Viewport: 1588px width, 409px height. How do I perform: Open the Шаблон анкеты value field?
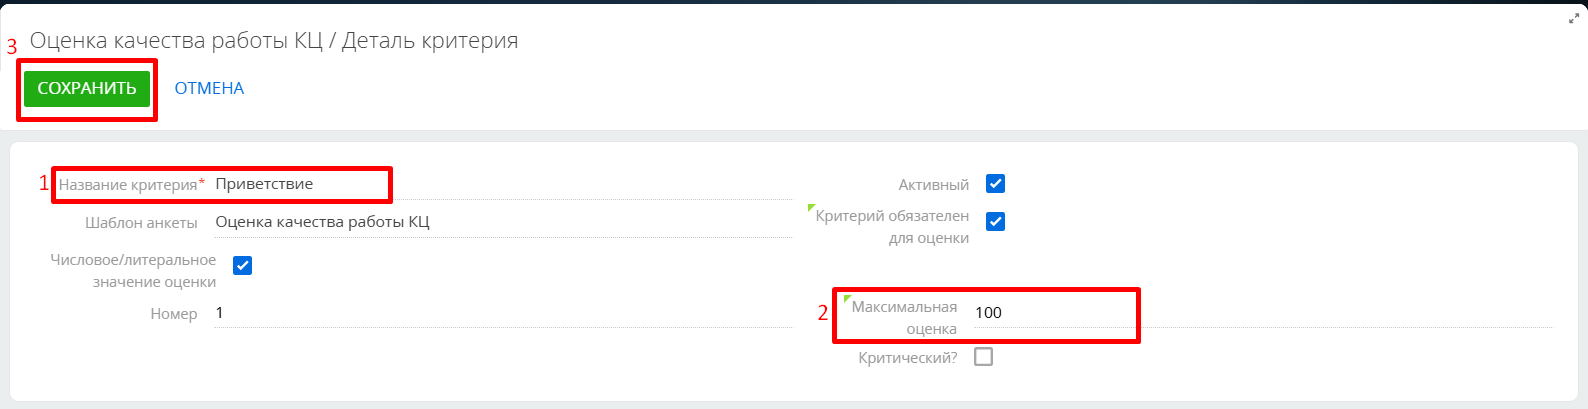click(503, 222)
